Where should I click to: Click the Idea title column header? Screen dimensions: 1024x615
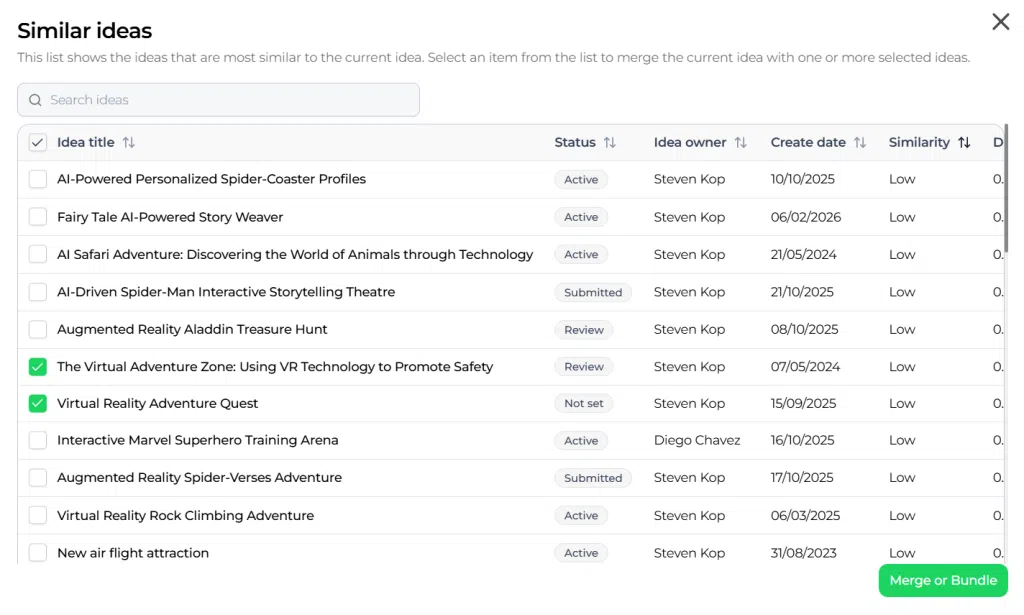(x=86, y=142)
